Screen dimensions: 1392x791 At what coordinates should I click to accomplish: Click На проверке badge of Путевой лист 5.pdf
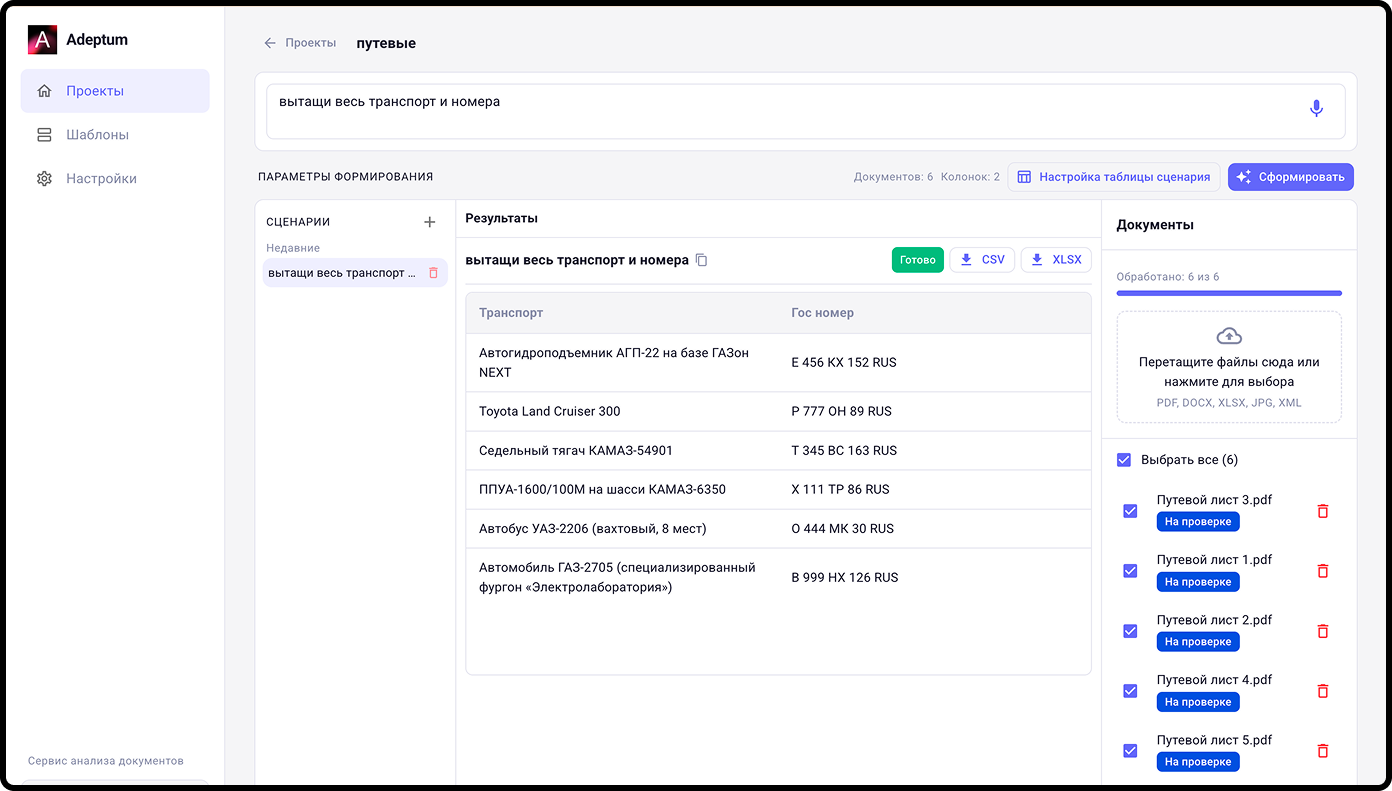[1198, 762]
